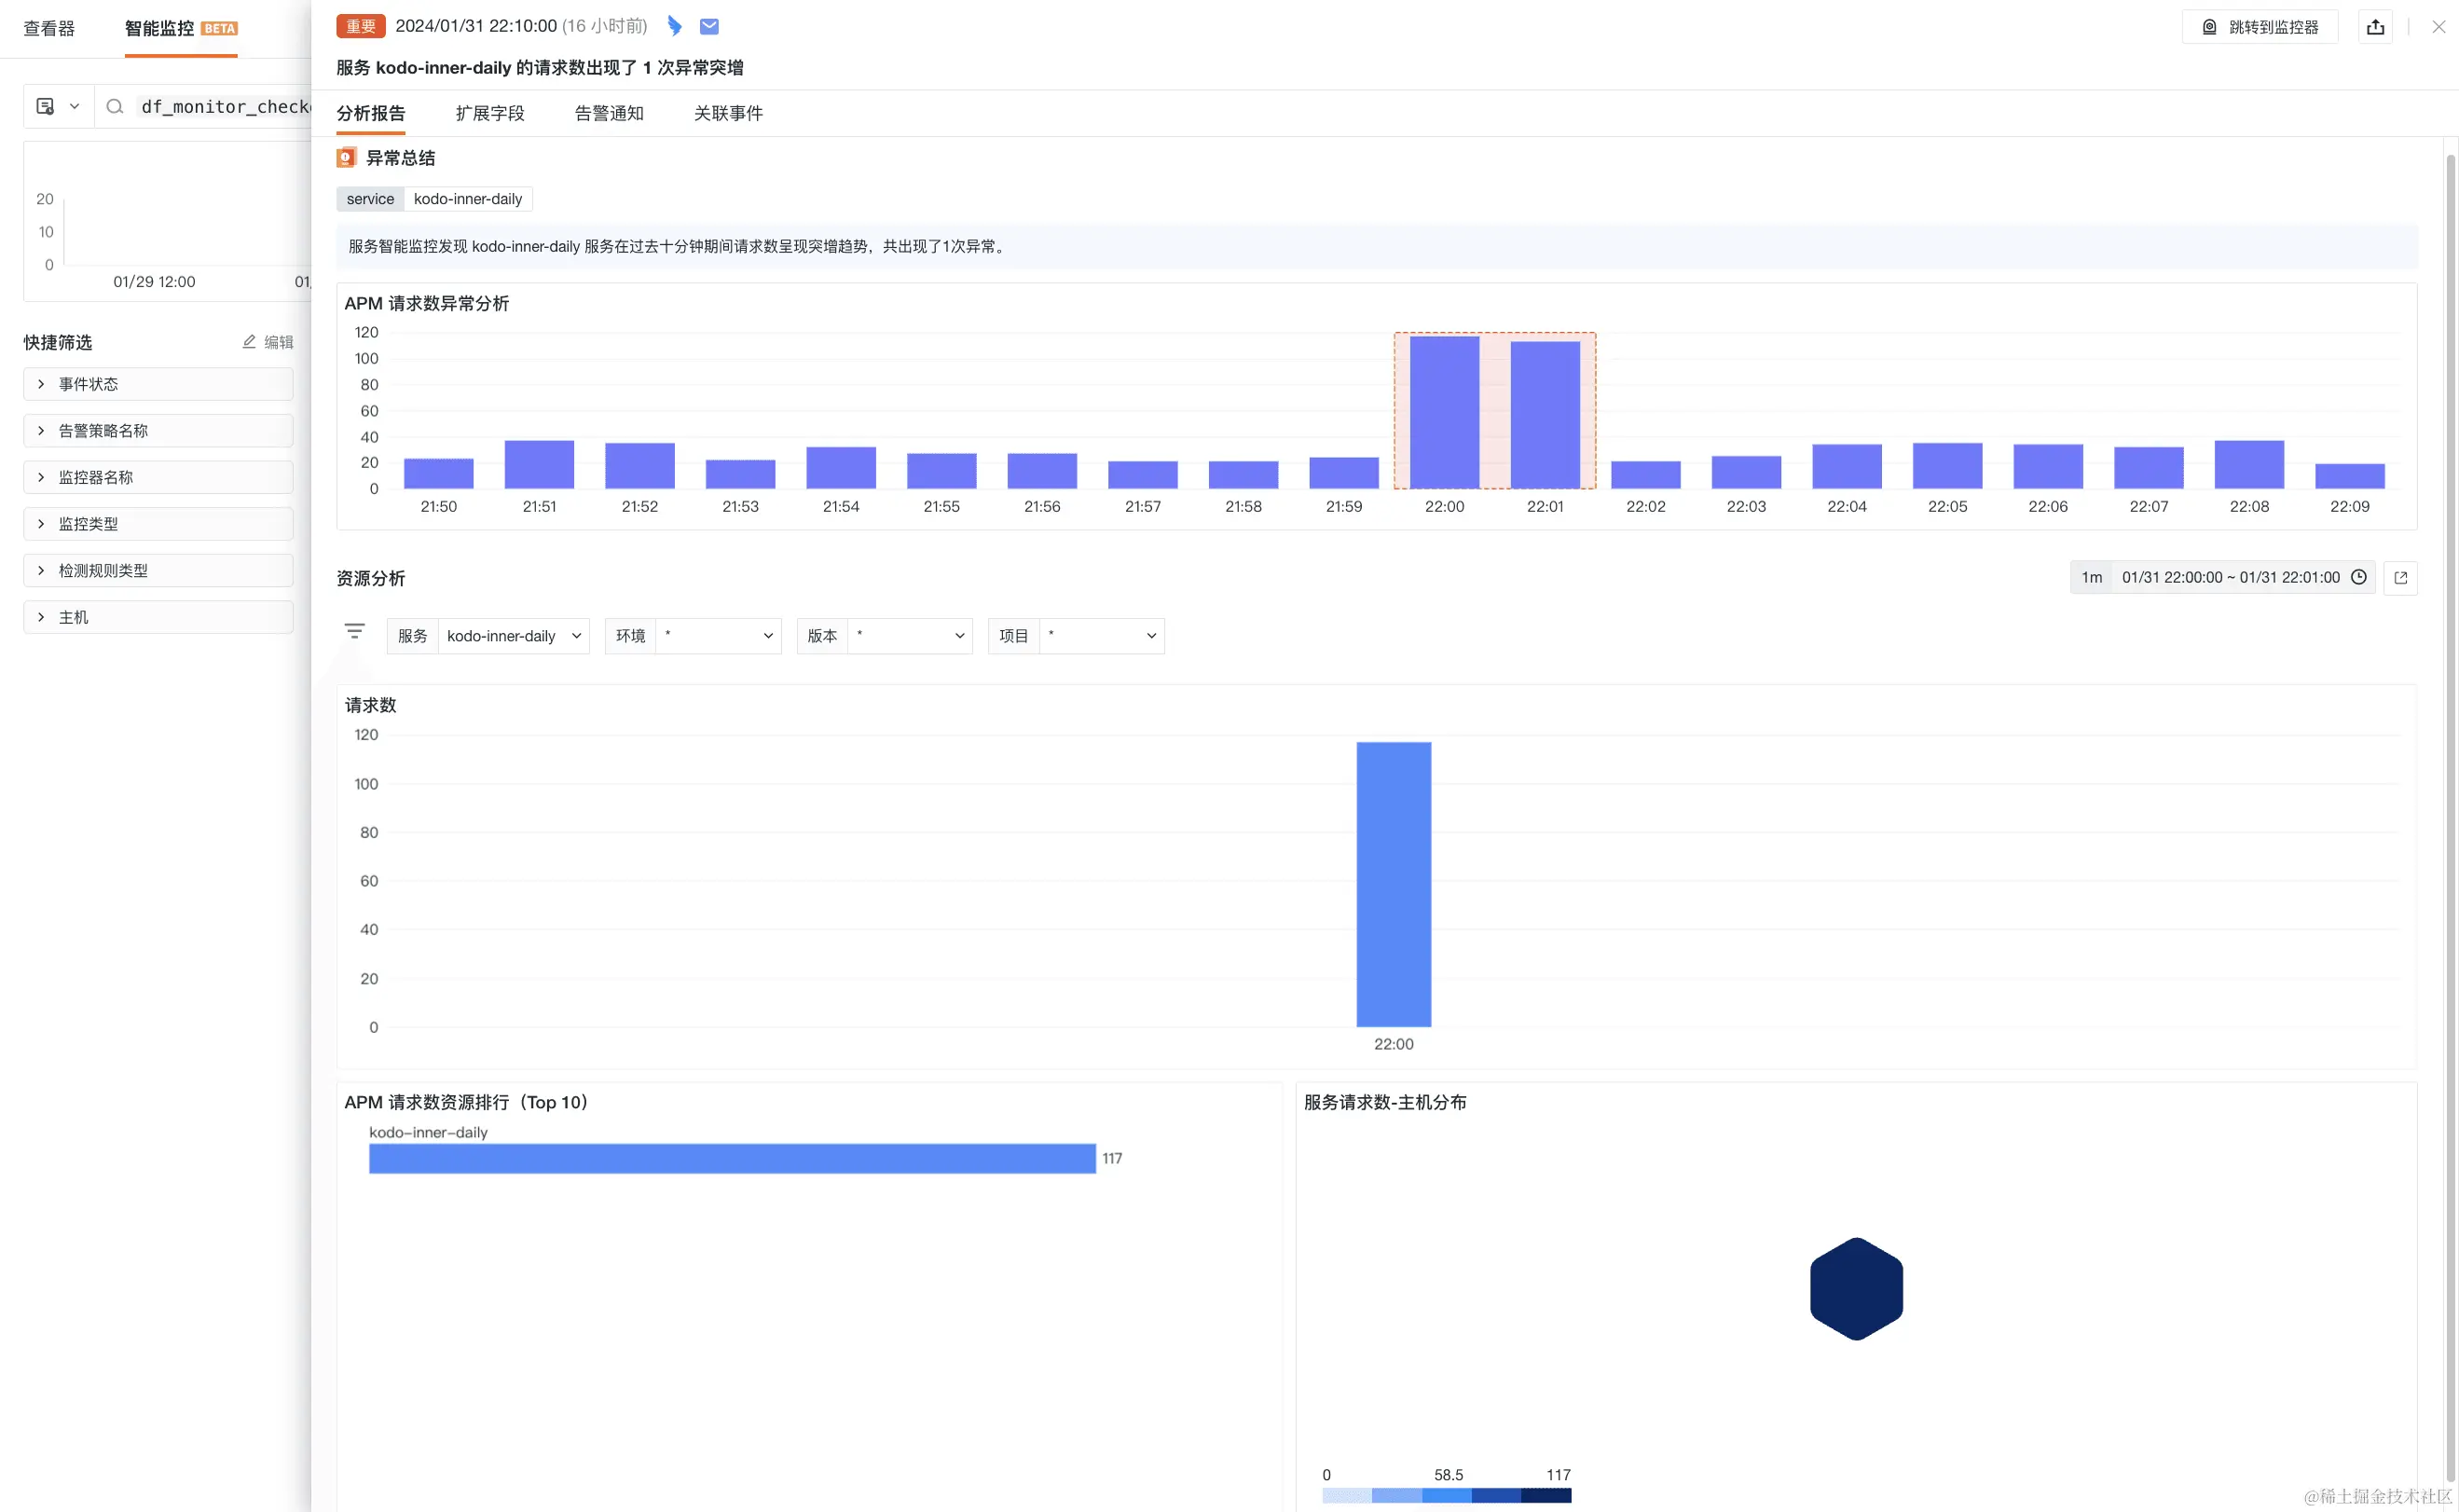This screenshot has height=1512, width=2459.
Task: Open resource analysis in new window icon
Action: click(x=2400, y=578)
